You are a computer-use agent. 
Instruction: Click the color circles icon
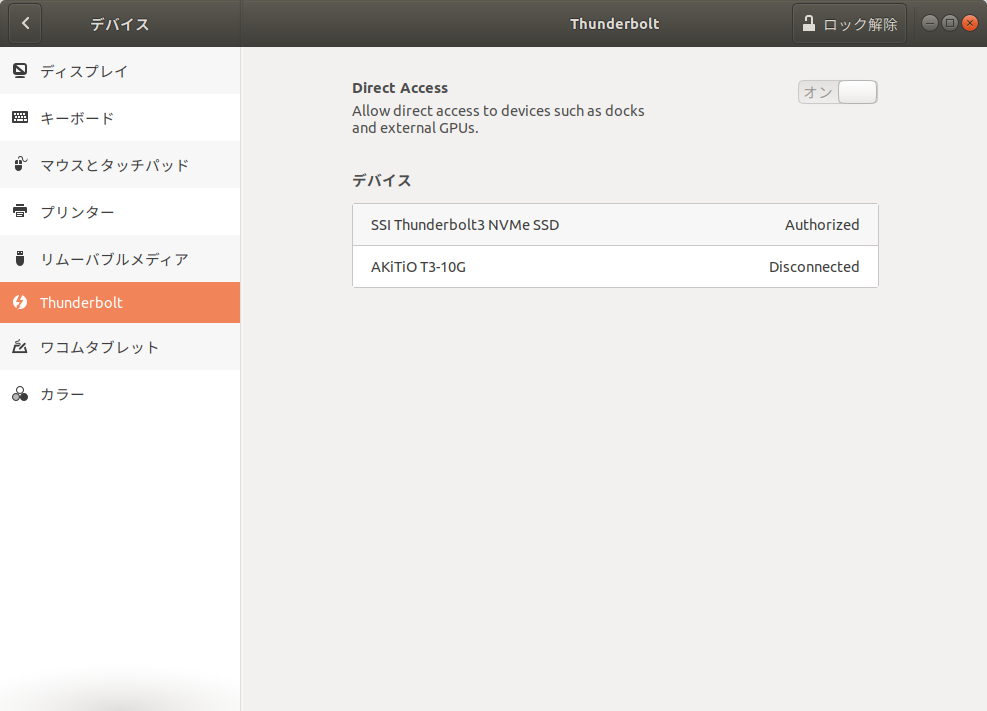20,394
